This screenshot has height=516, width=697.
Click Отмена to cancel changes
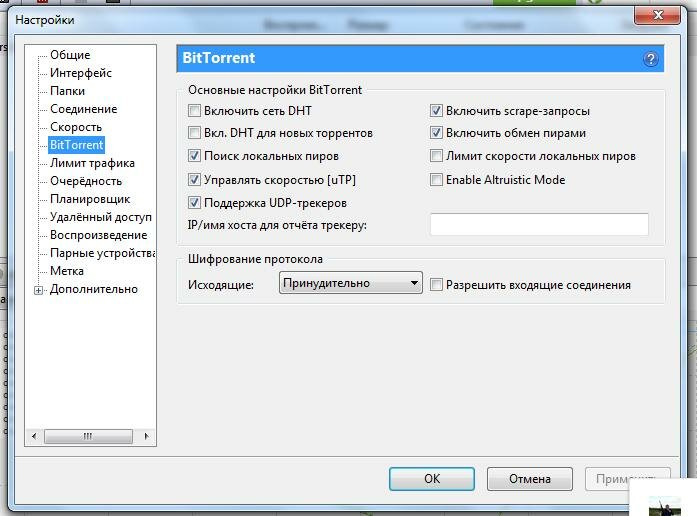529,479
